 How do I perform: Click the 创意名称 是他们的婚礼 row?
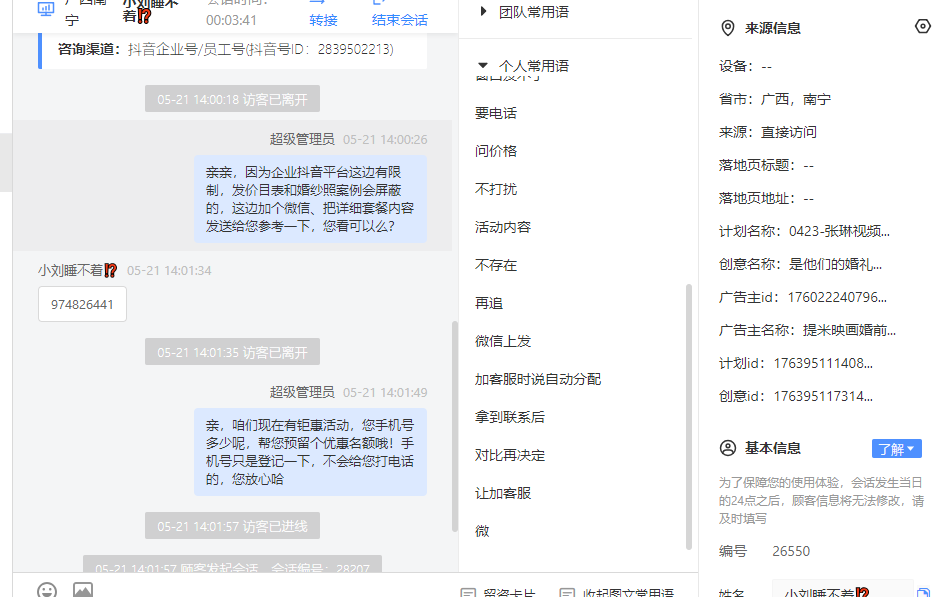click(x=800, y=264)
